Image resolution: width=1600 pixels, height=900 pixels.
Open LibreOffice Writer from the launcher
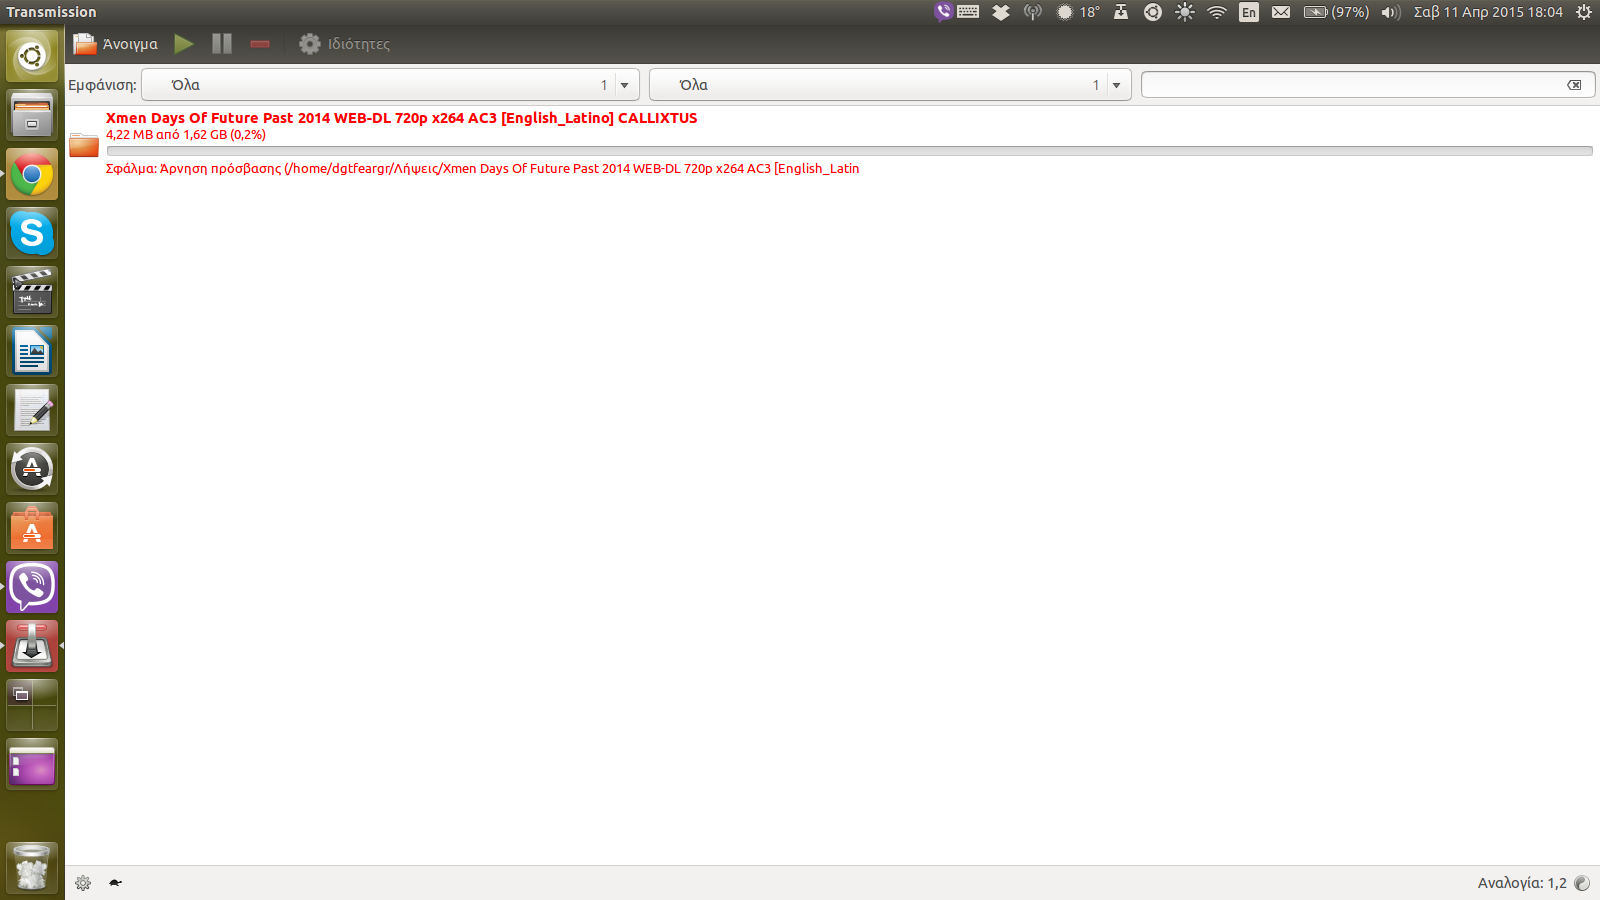click(x=32, y=351)
